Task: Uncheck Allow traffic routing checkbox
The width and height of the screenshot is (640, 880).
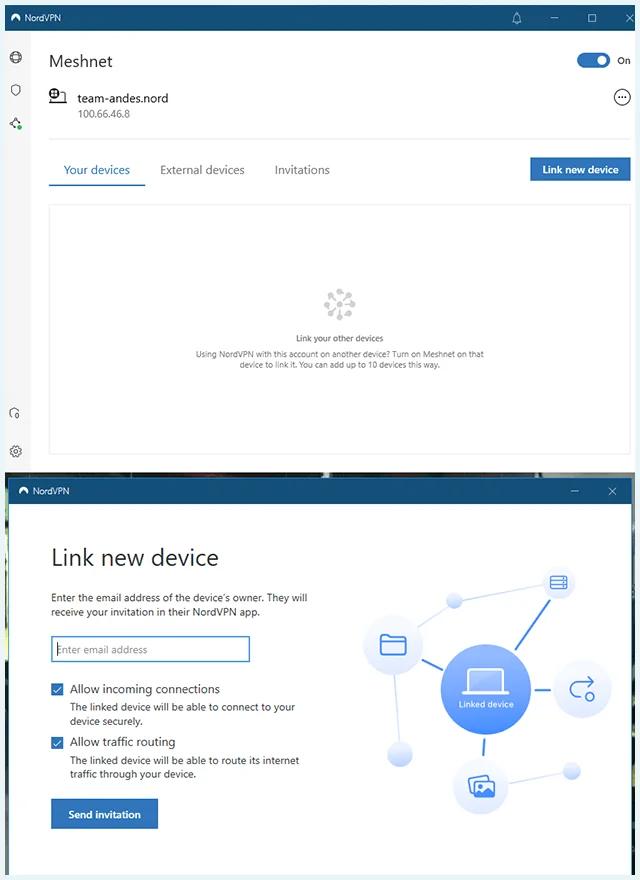Action: click(x=57, y=742)
